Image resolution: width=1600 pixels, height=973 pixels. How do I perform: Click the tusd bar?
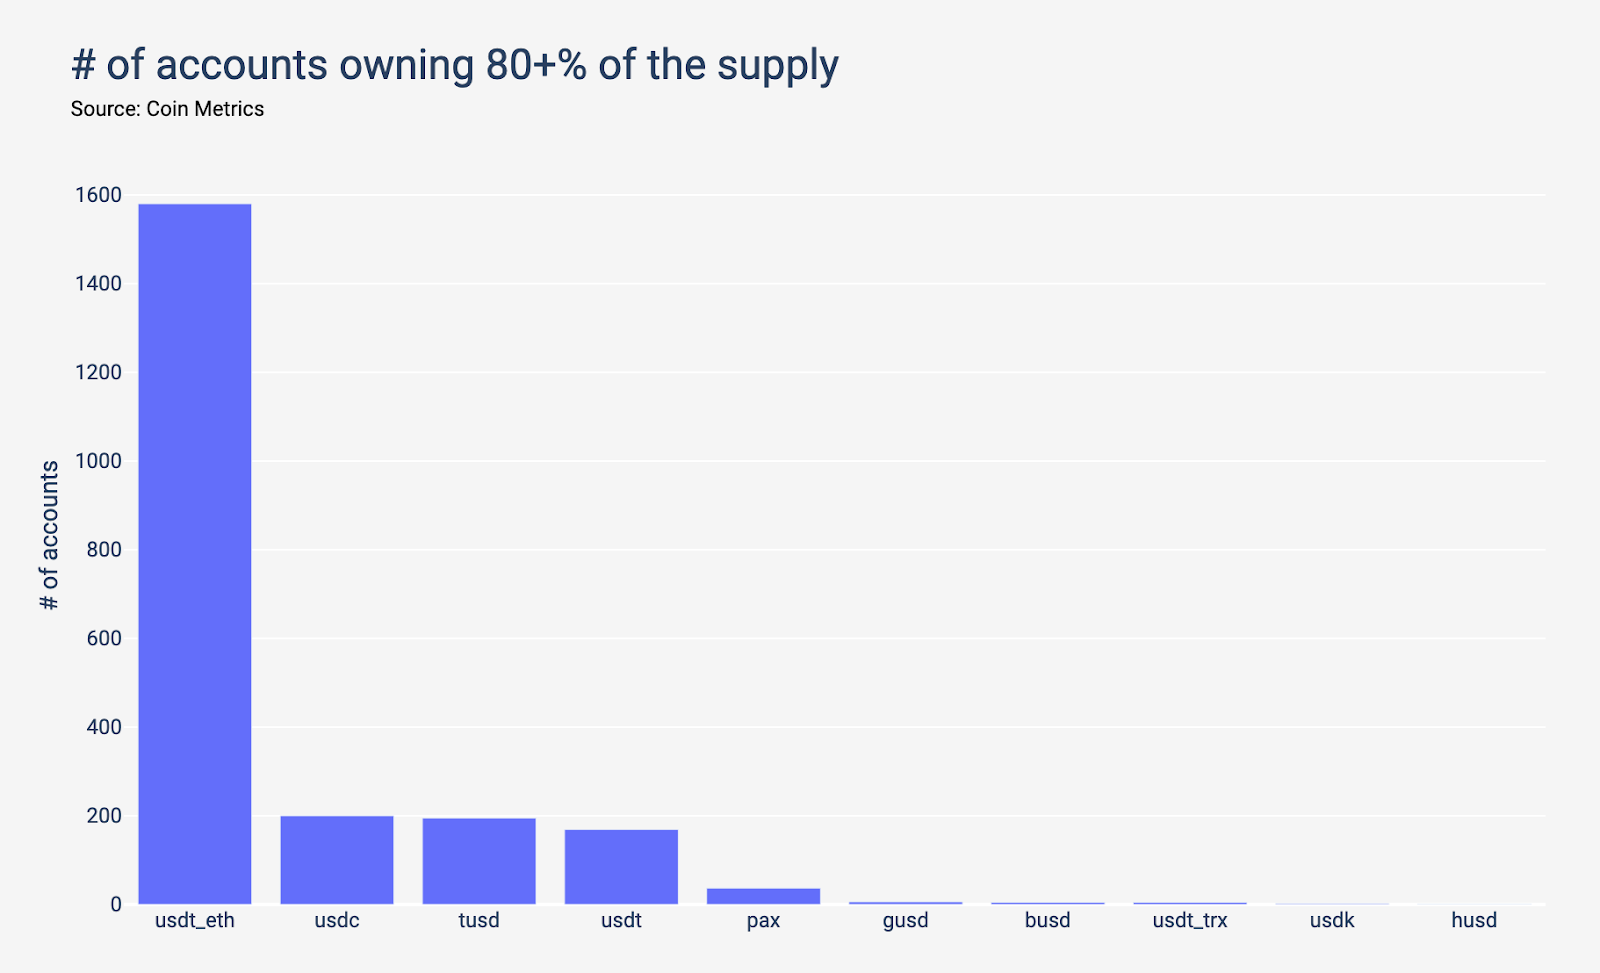[x=479, y=861]
